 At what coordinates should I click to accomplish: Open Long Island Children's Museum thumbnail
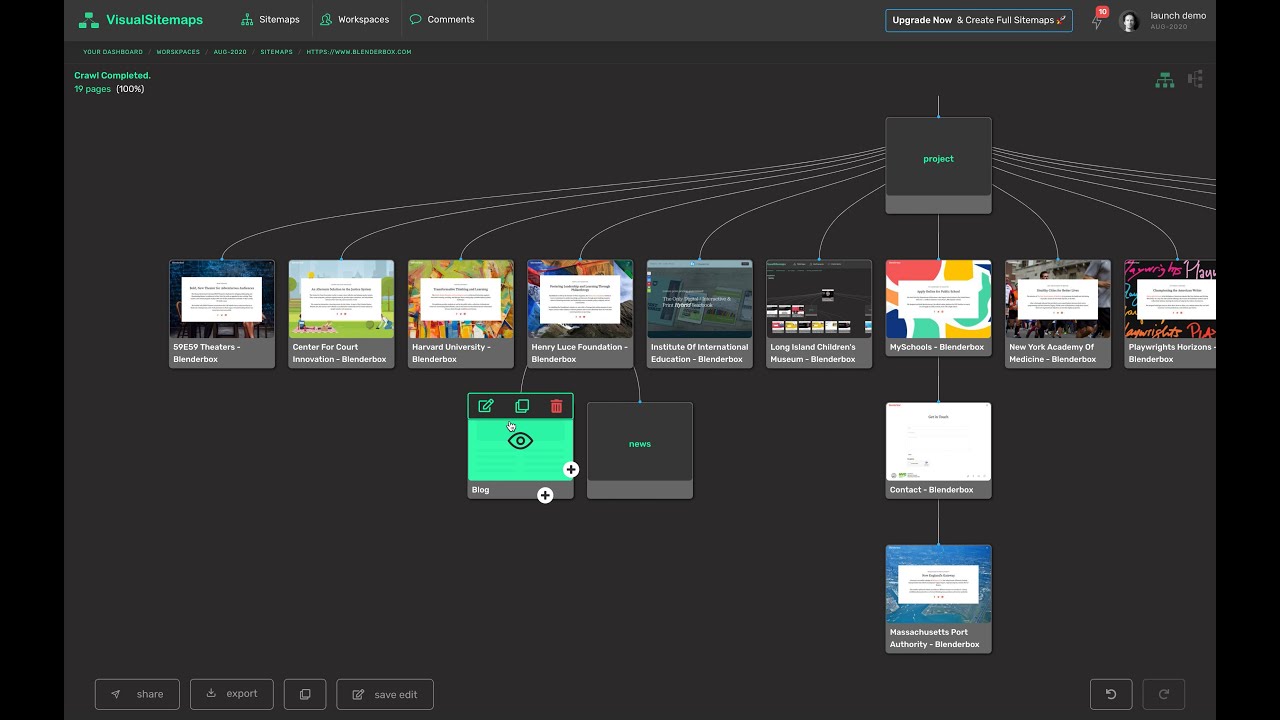819,299
